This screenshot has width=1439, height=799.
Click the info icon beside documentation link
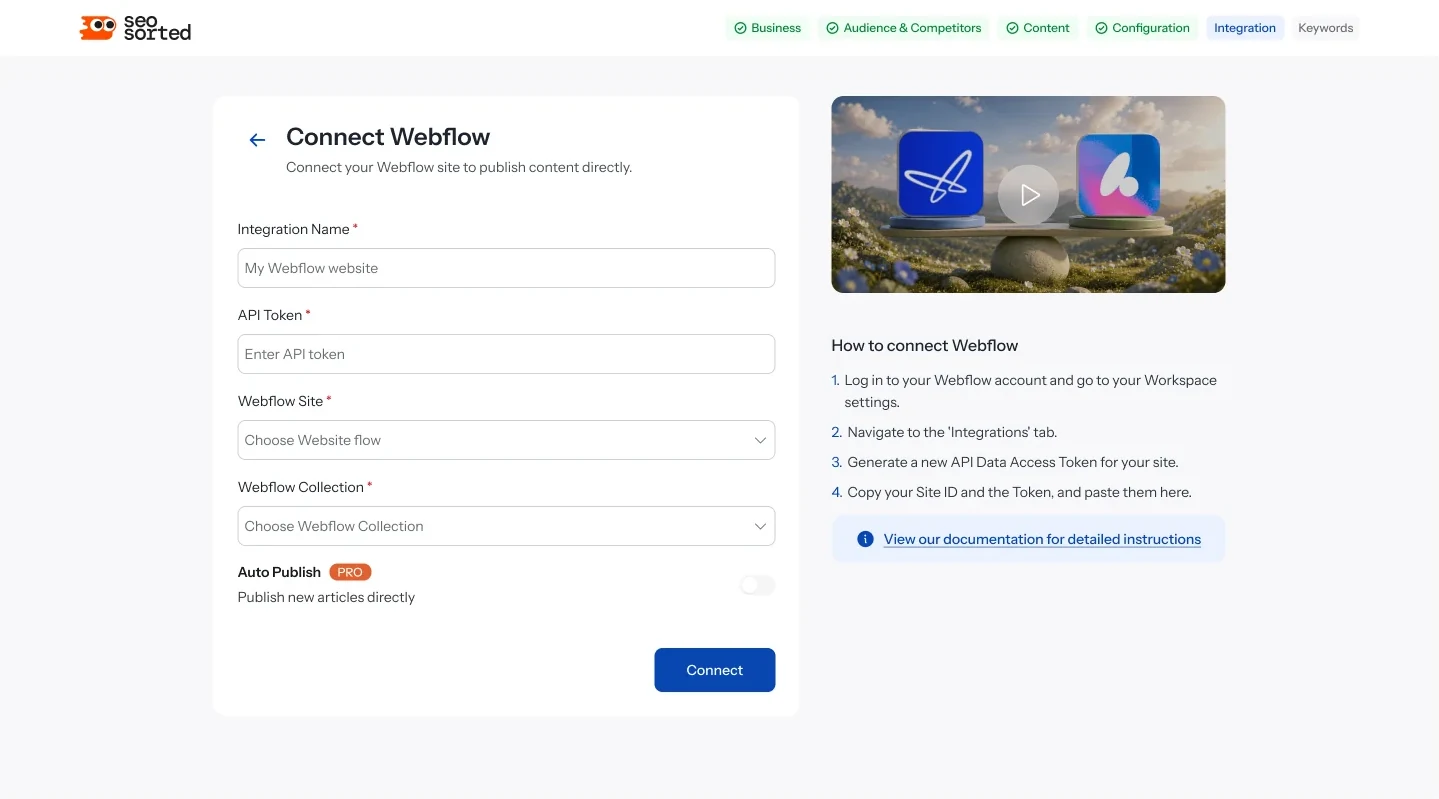click(x=865, y=539)
